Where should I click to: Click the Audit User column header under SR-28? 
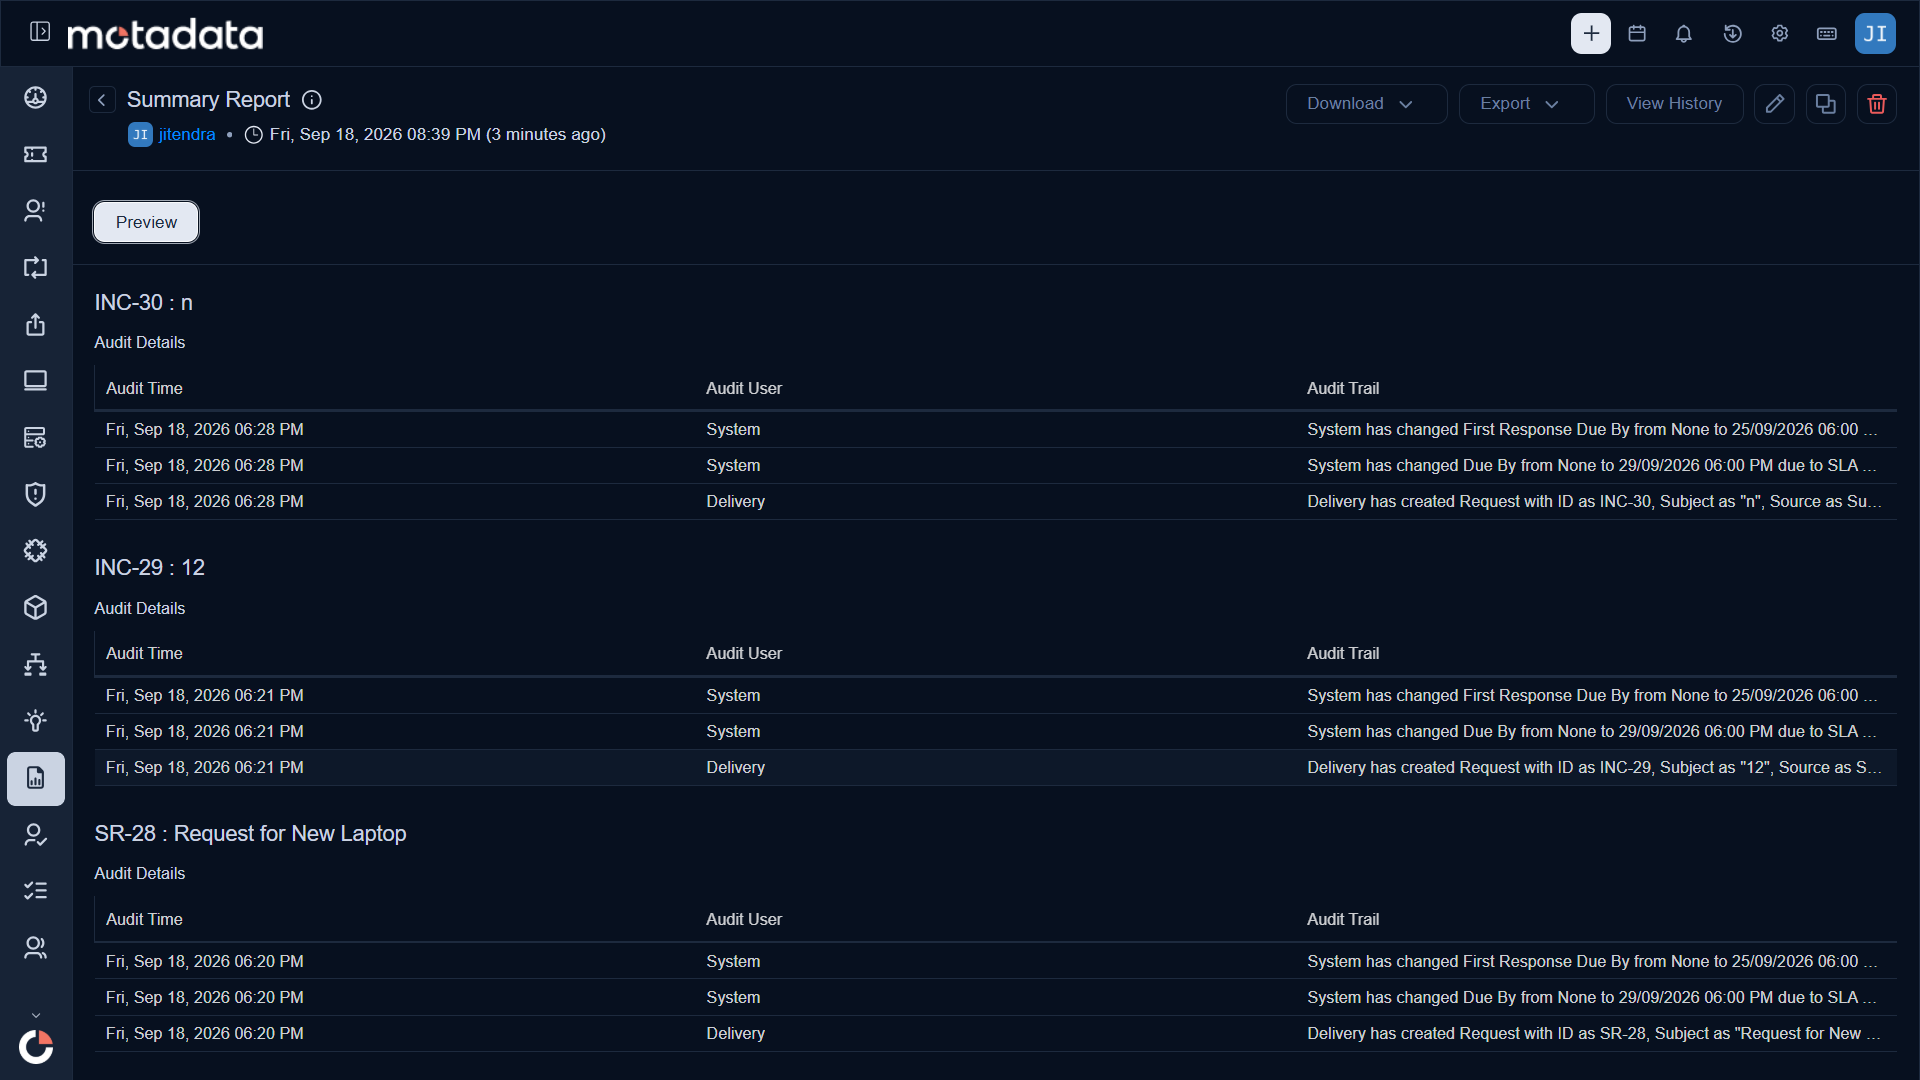(744, 919)
